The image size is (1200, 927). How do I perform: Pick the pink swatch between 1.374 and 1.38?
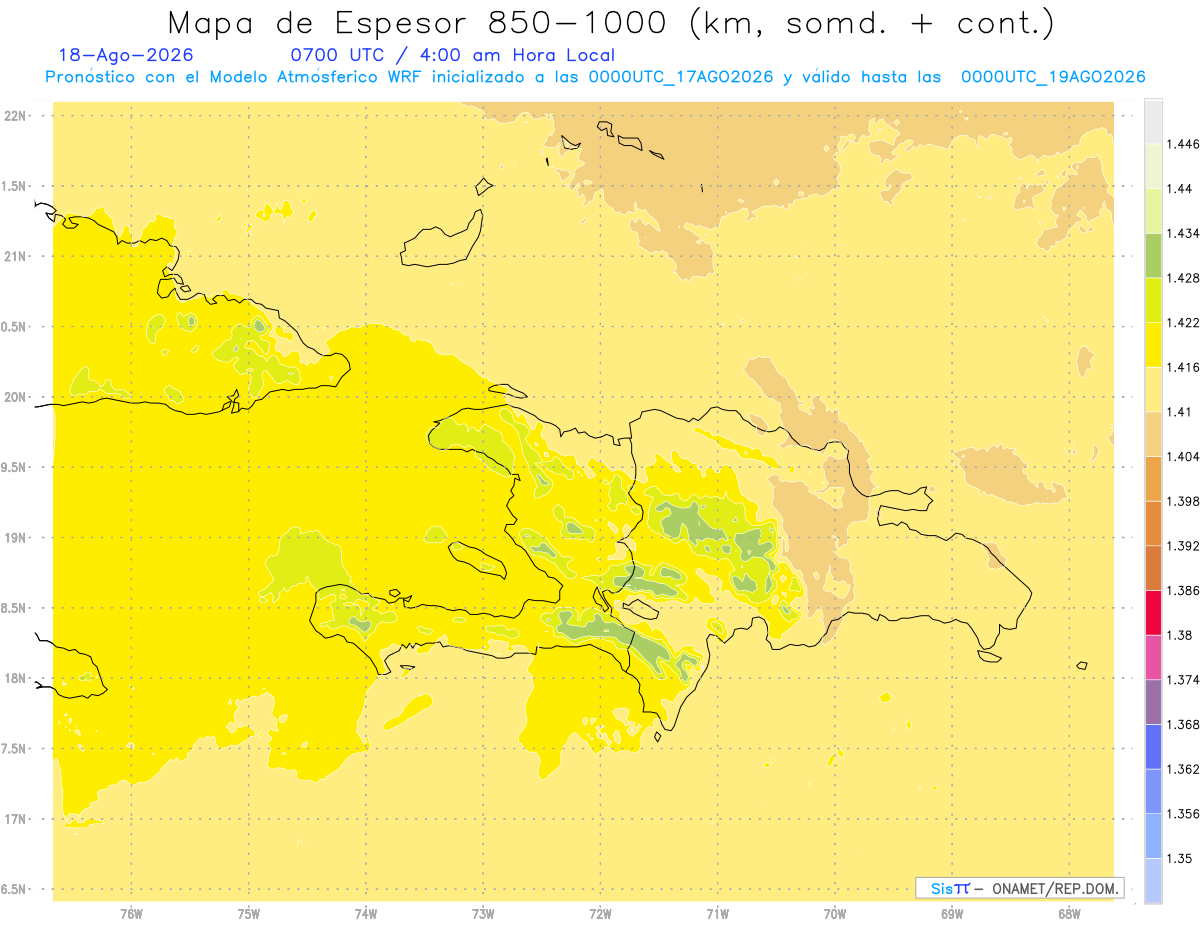(1153, 657)
